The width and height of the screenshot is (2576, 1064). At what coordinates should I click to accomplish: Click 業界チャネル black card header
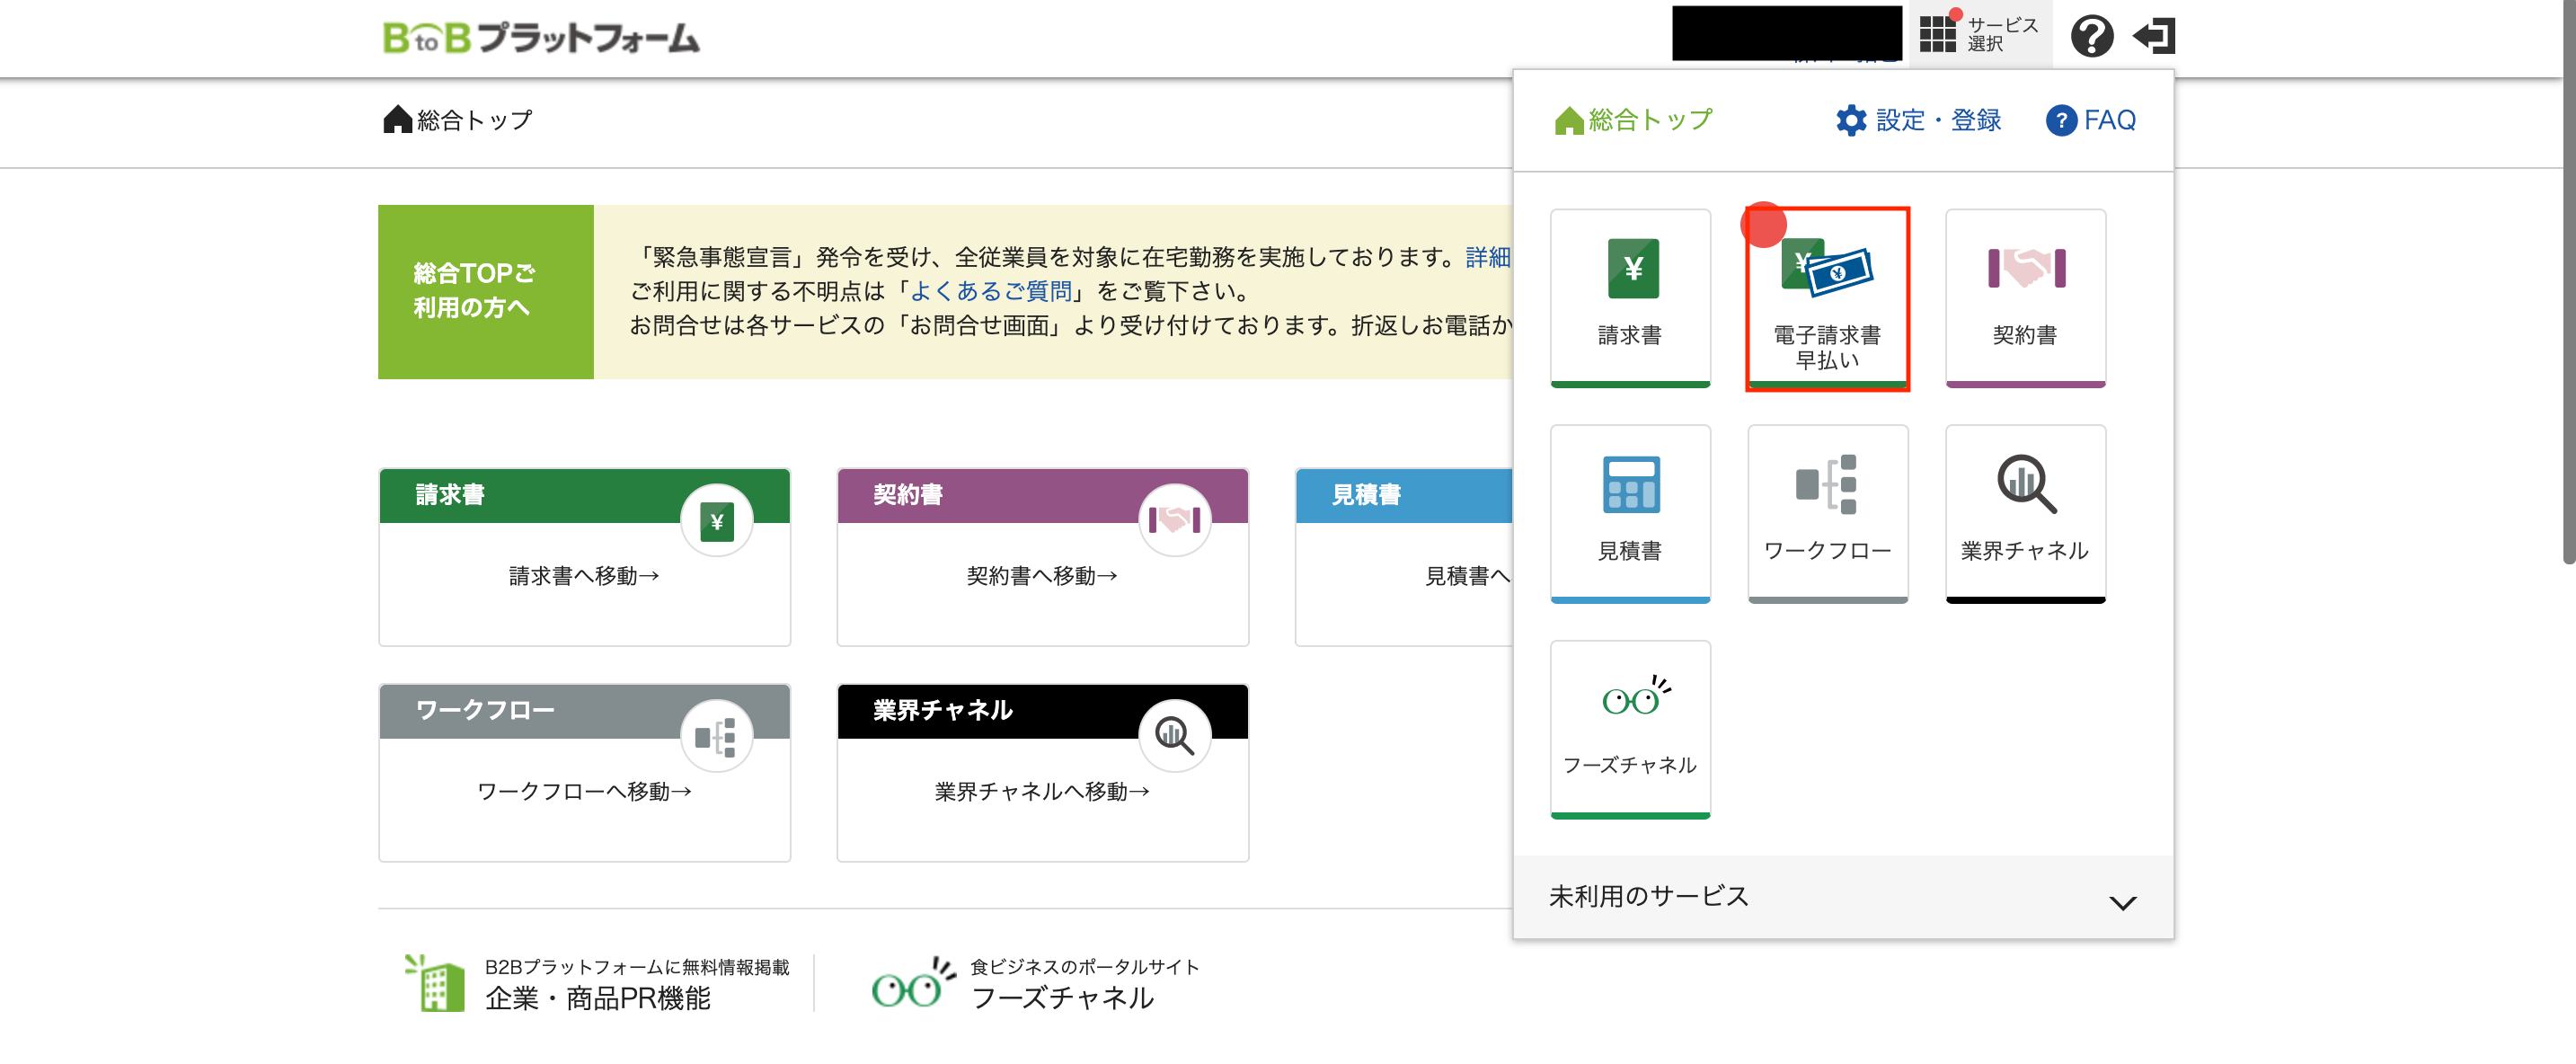[x=1042, y=711]
